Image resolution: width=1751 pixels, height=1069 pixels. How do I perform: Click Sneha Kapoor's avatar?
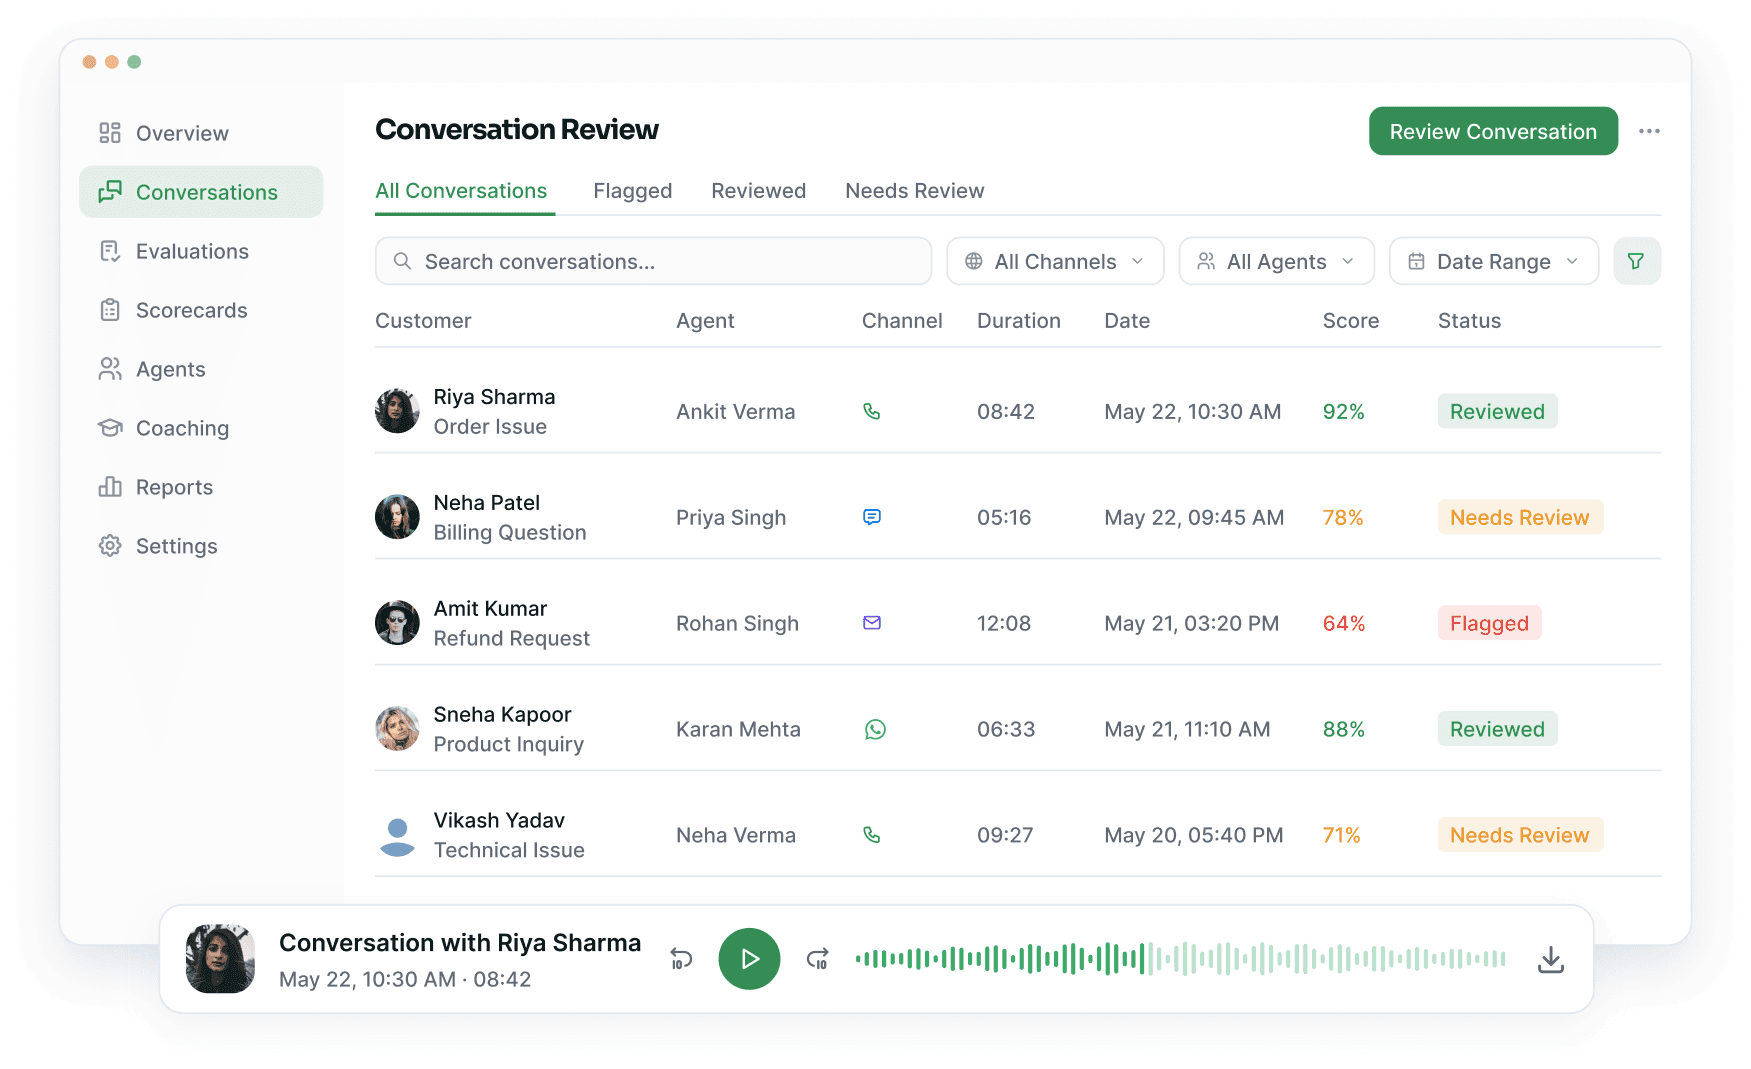point(397,729)
